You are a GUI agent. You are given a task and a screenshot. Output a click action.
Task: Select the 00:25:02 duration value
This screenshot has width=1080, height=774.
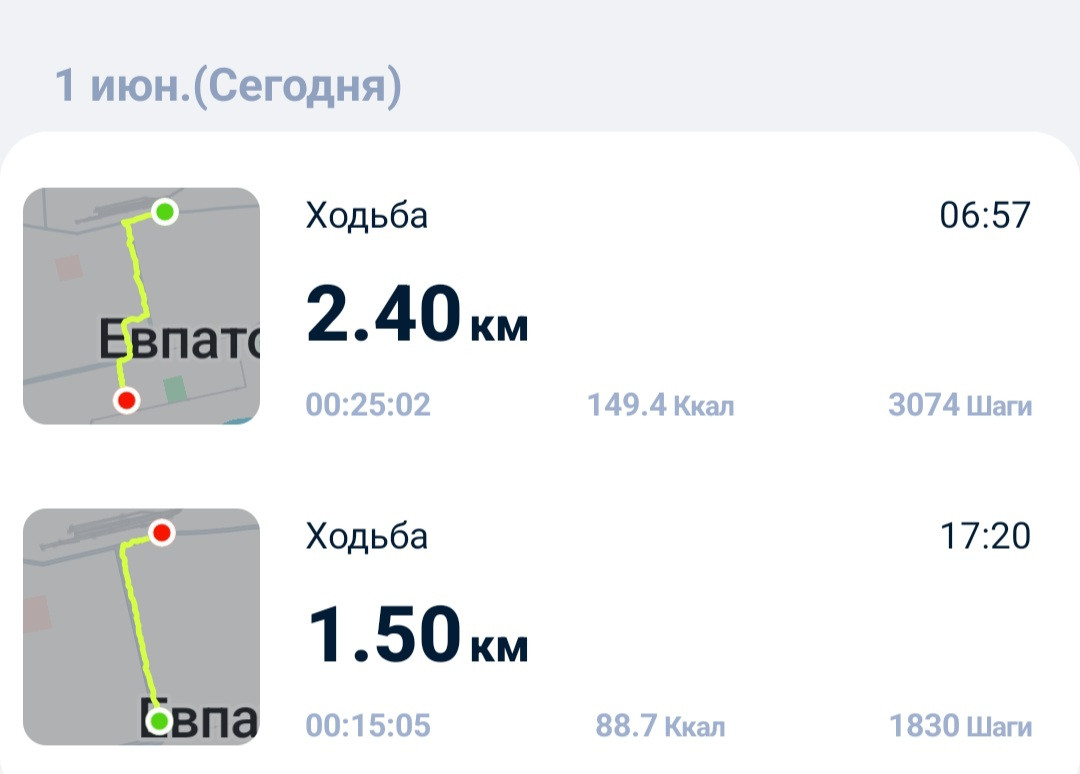pos(368,405)
